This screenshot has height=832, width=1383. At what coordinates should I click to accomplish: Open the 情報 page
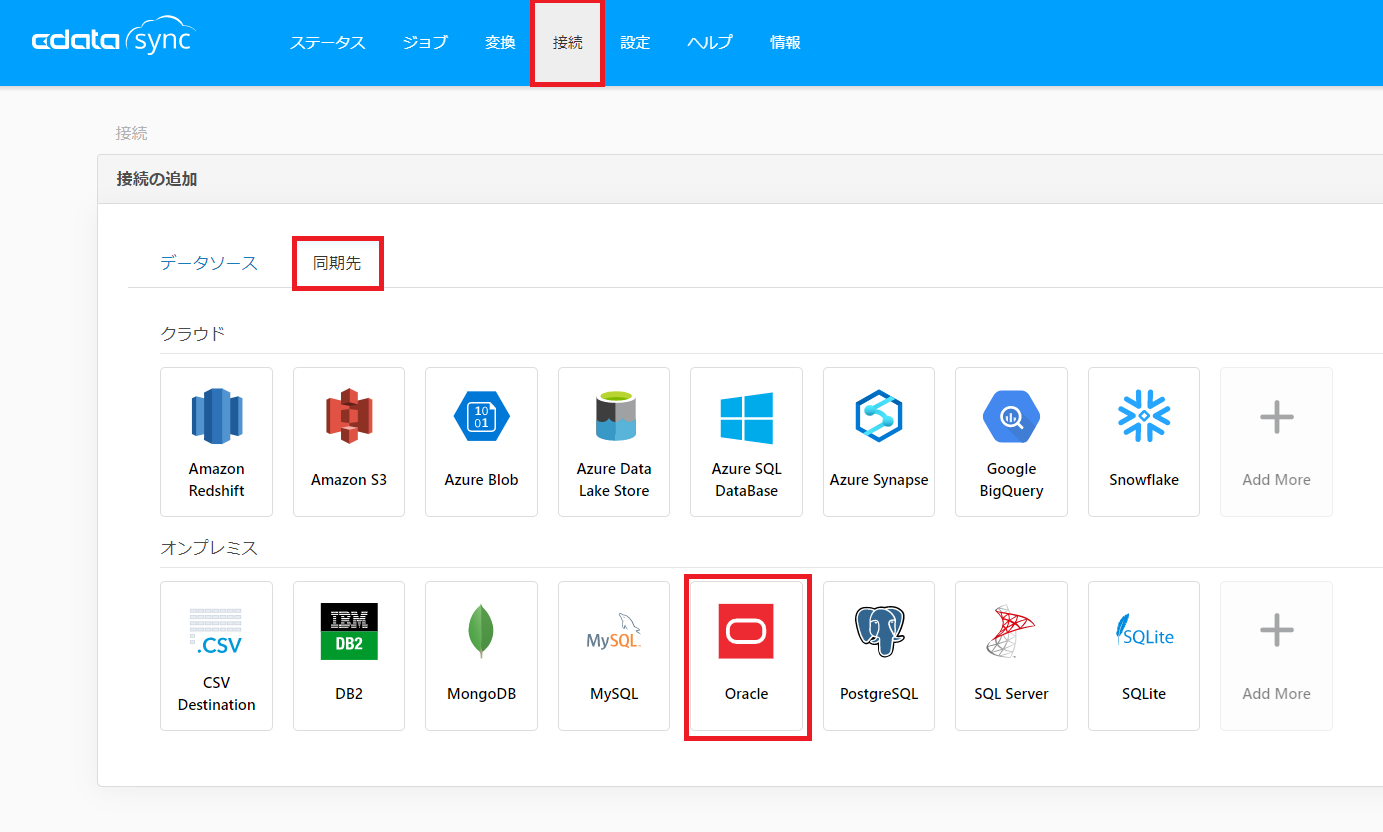click(785, 43)
